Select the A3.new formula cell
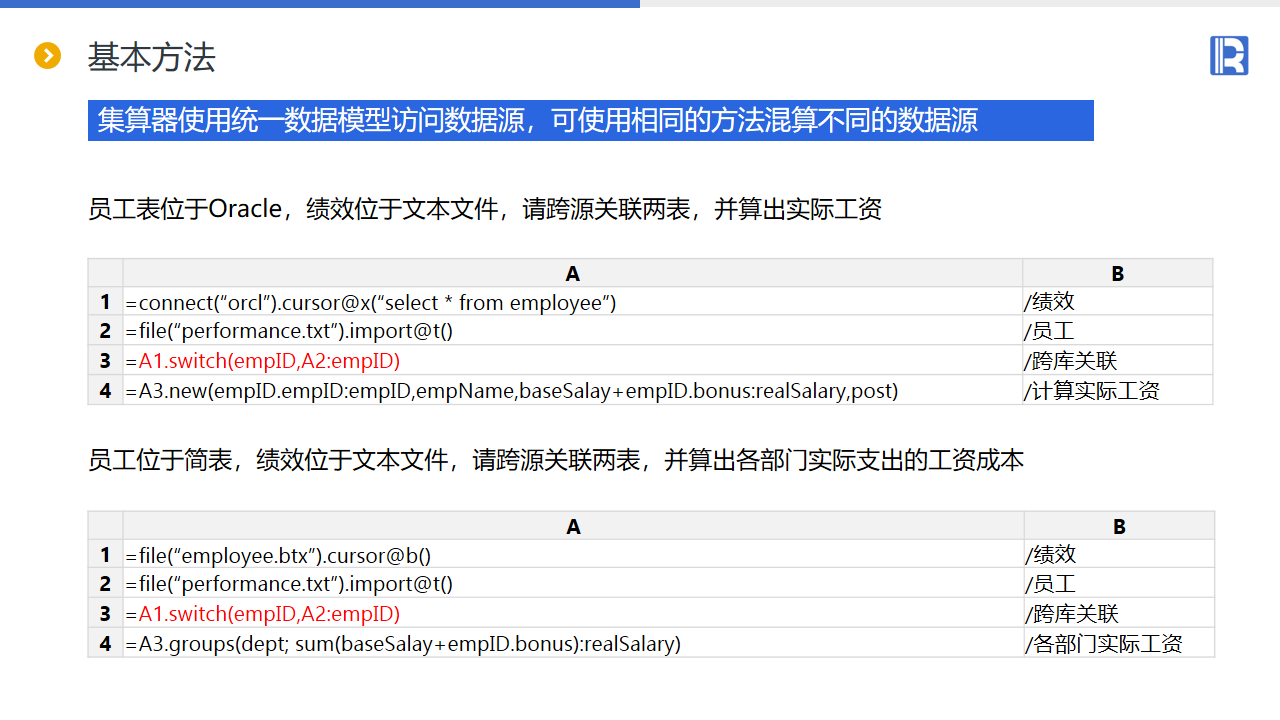This screenshot has height=720, width=1280. (573, 390)
